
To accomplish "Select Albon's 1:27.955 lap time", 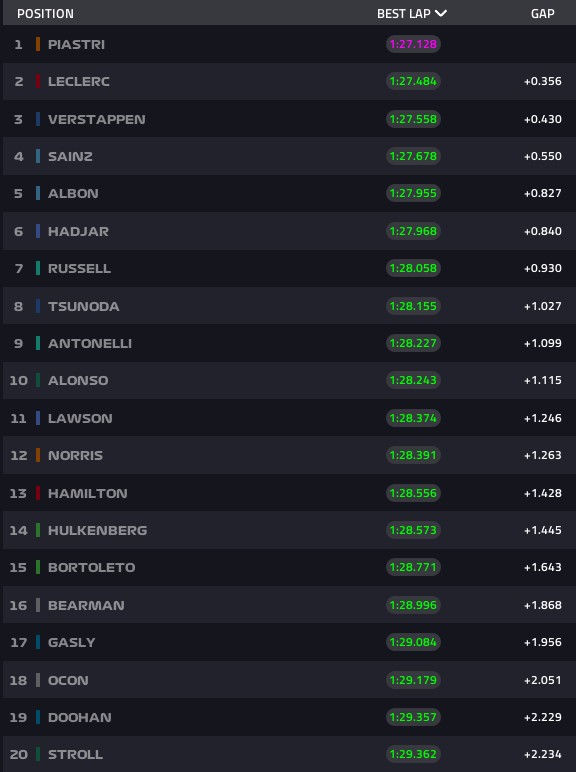I will (413, 193).
